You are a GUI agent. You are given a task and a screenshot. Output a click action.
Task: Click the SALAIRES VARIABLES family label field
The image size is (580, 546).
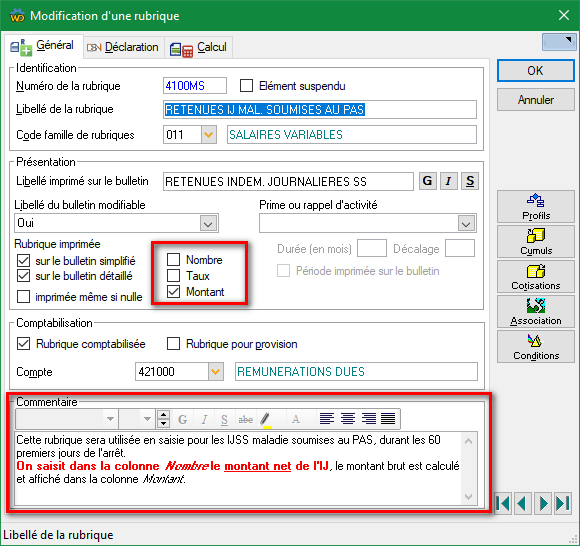pyautogui.click(x=352, y=135)
